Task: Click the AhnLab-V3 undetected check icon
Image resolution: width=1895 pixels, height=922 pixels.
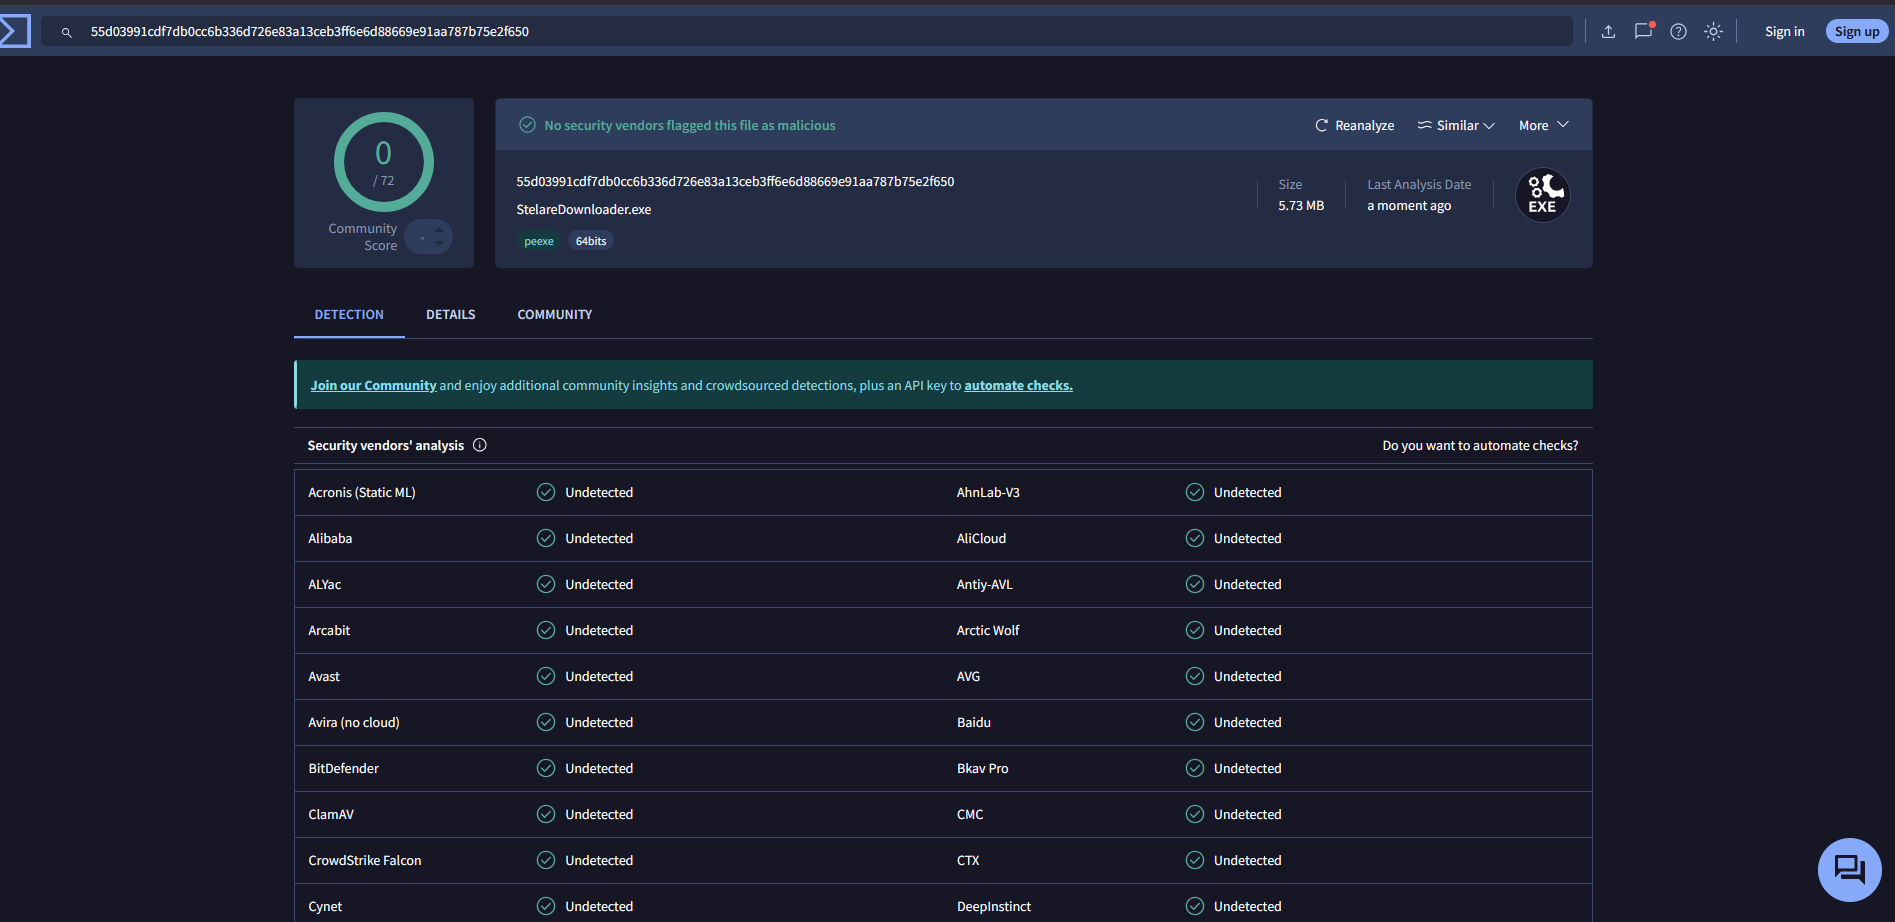Action: pos(1195,492)
